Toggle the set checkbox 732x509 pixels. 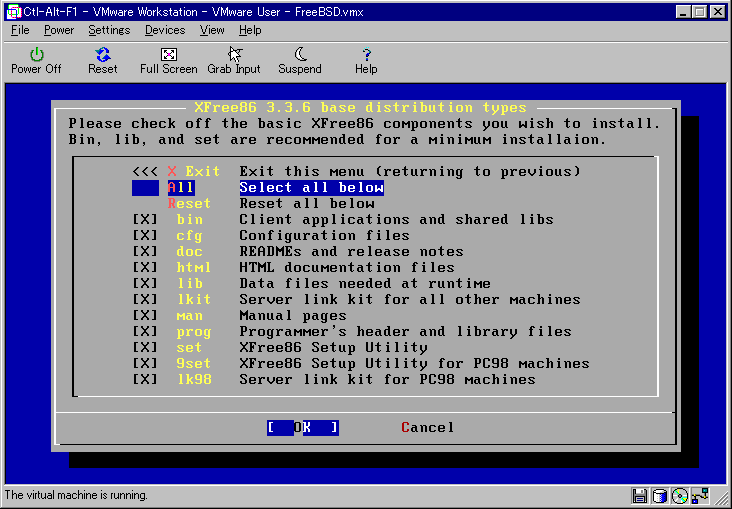click(145, 347)
